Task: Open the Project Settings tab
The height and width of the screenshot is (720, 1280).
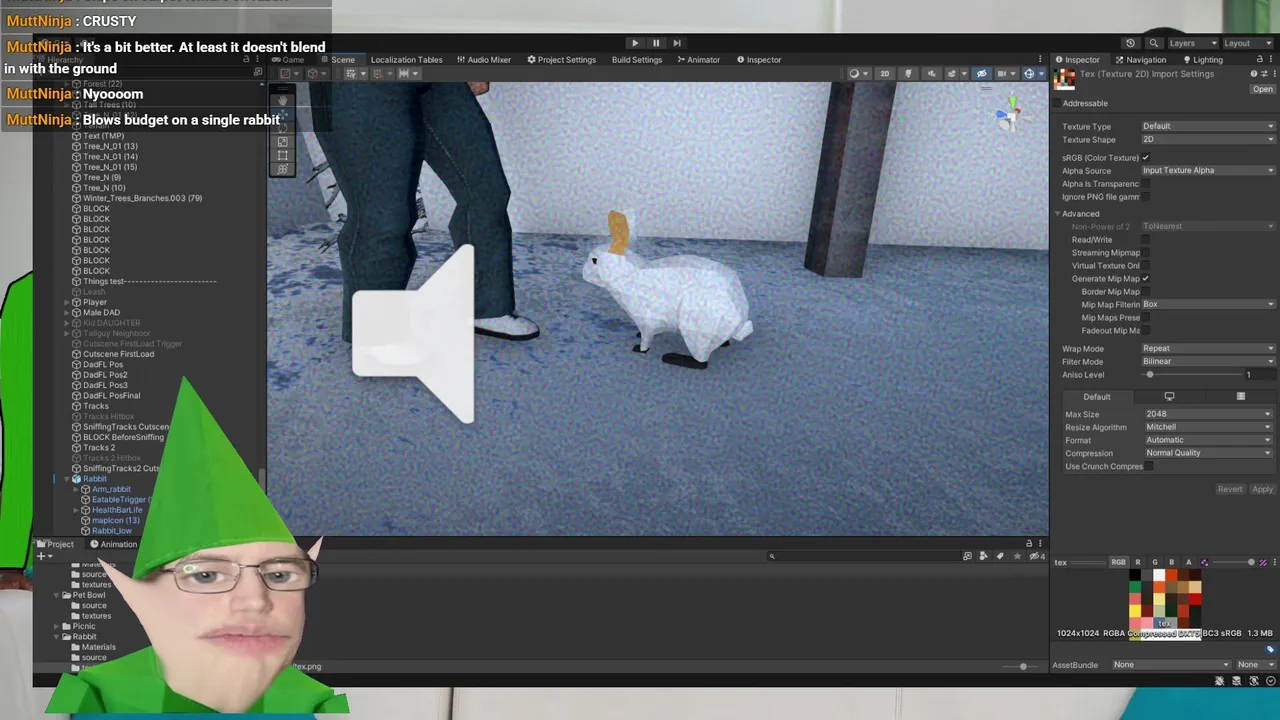Action: click(561, 60)
